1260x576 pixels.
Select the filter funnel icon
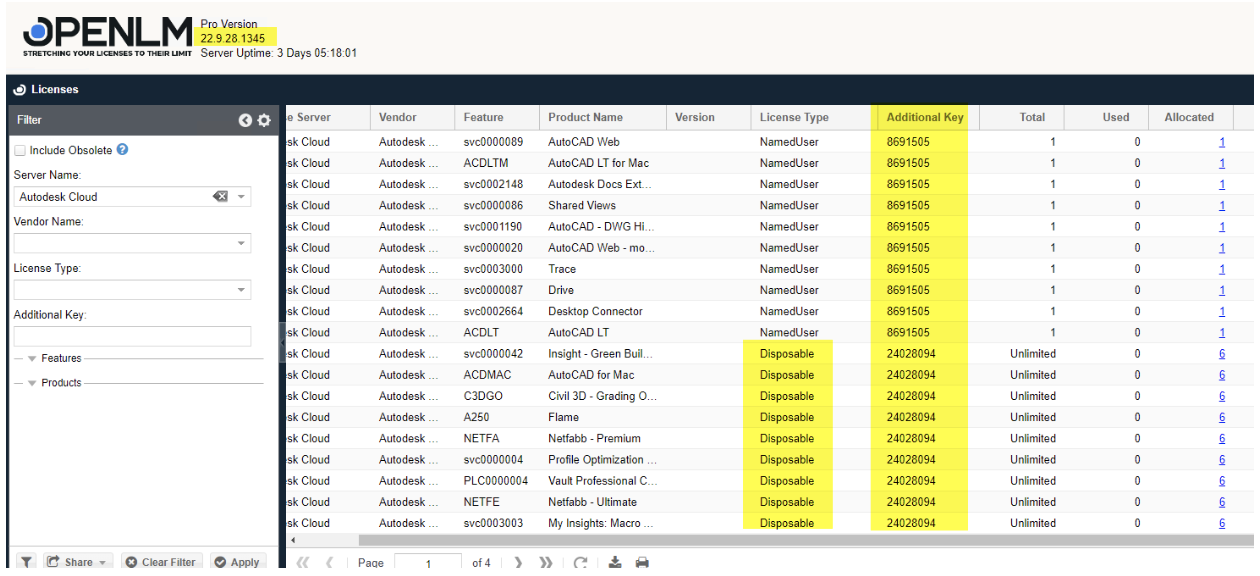(x=26, y=561)
